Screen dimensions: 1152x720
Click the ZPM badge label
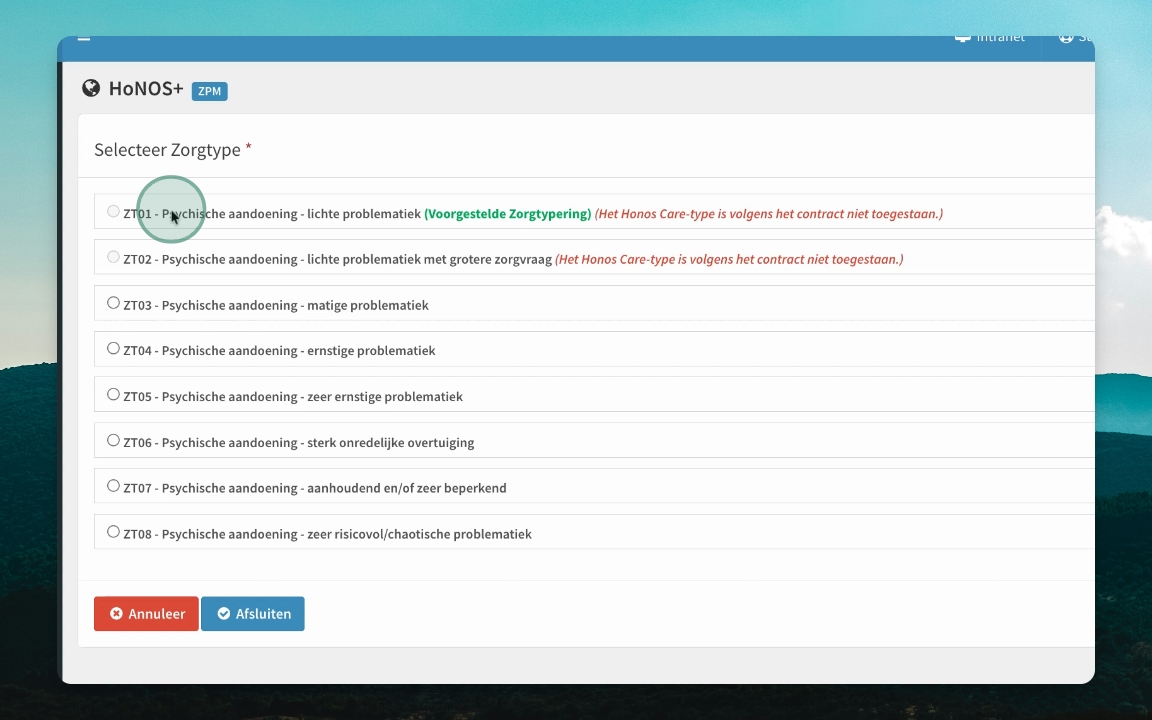(209, 91)
